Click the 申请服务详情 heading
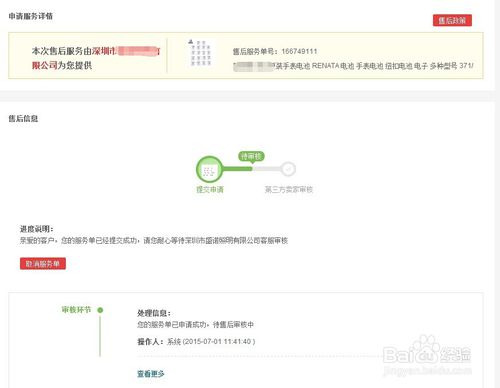Screen dimensions: 500x388 click(x=31, y=16)
